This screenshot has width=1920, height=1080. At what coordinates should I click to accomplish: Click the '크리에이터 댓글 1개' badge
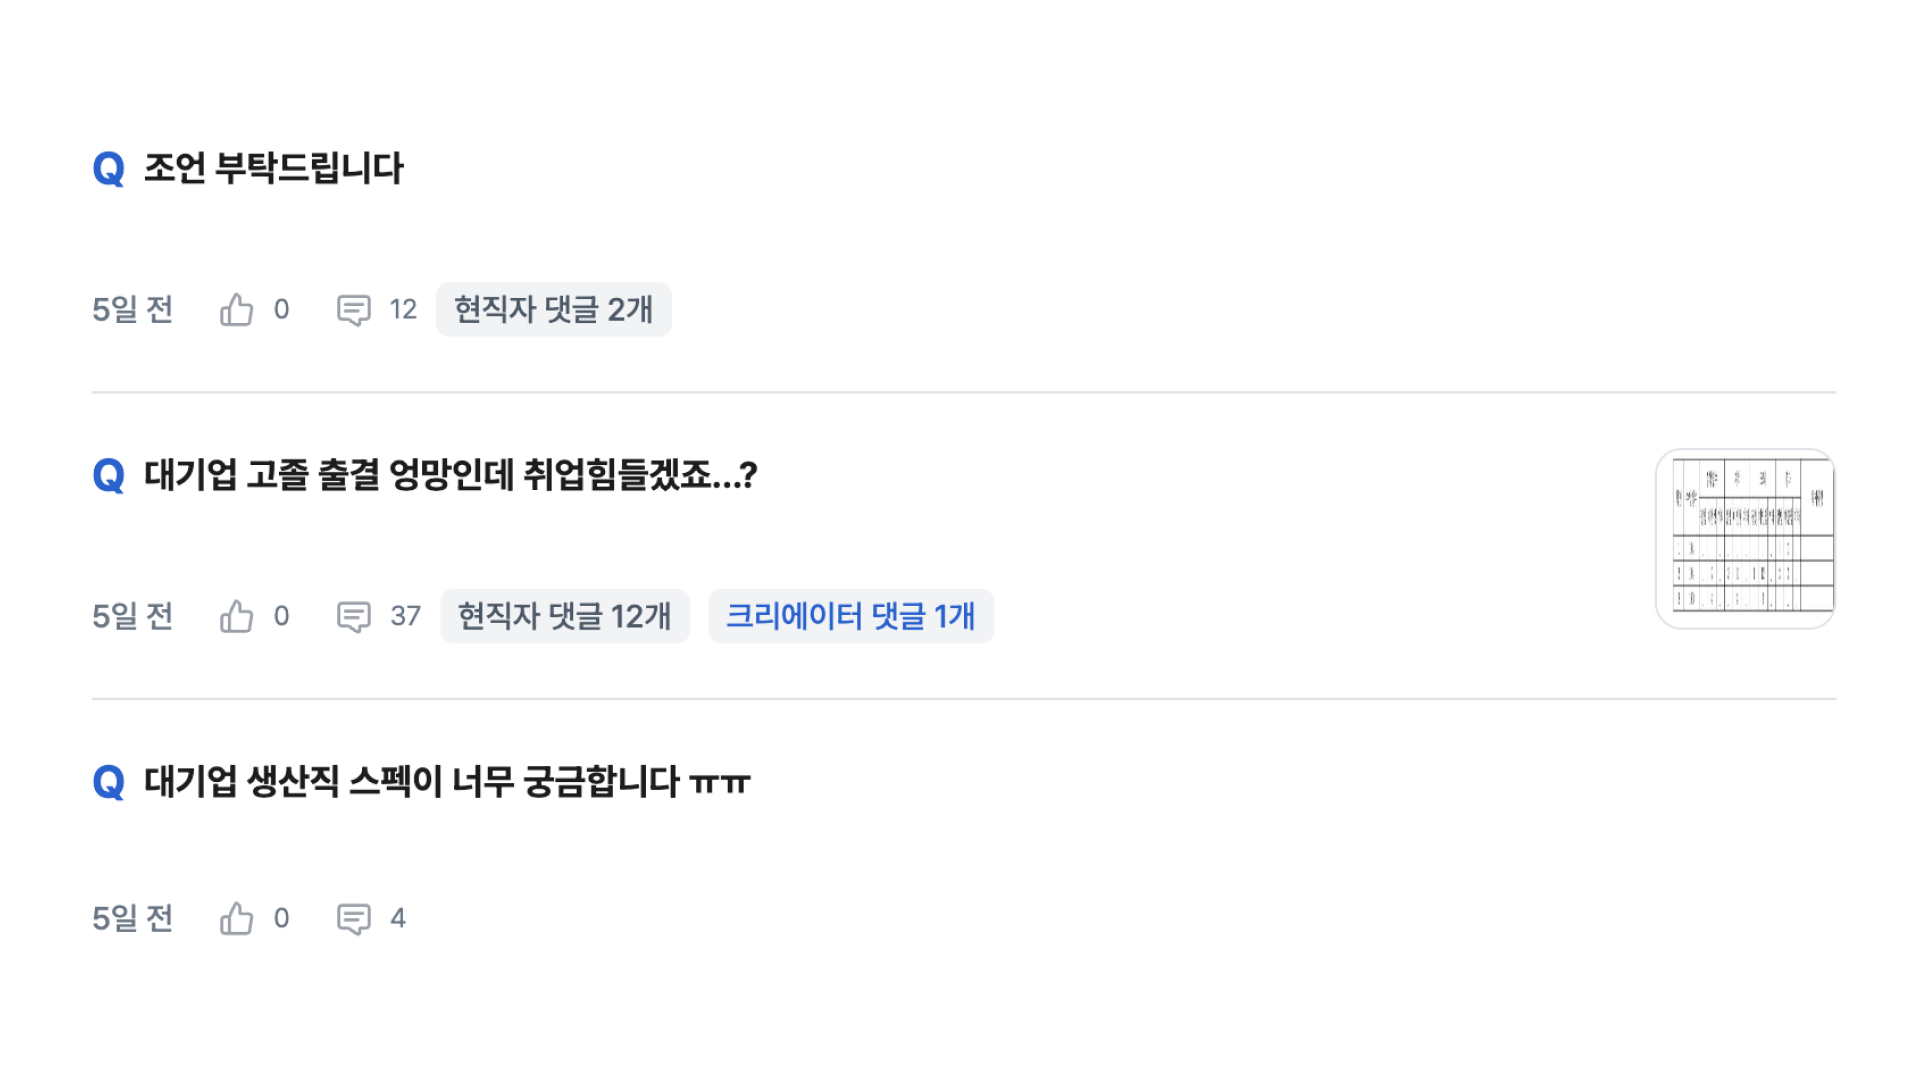coord(851,616)
